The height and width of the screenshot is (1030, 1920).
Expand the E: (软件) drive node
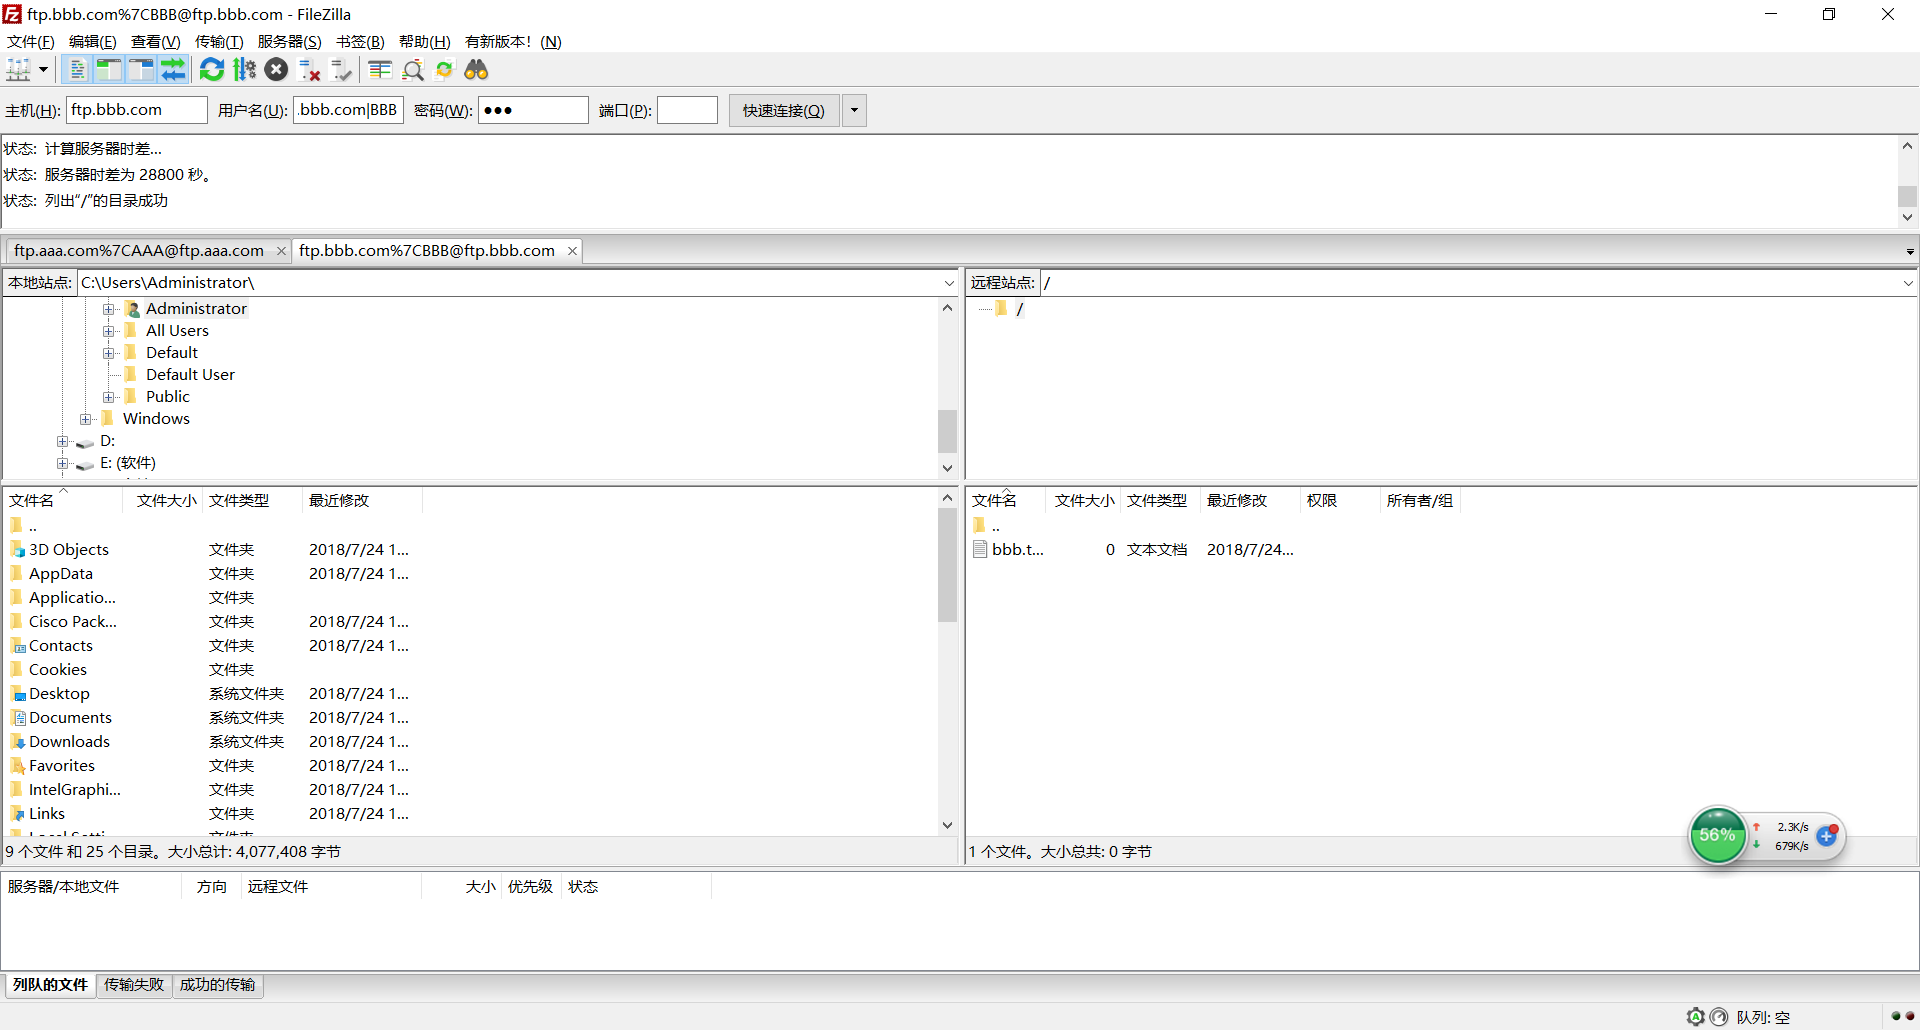[63, 463]
